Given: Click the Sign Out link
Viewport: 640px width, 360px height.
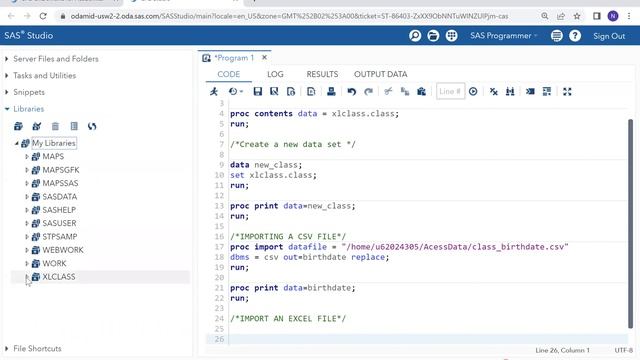Looking at the screenshot, I should click(x=609, y=36).
